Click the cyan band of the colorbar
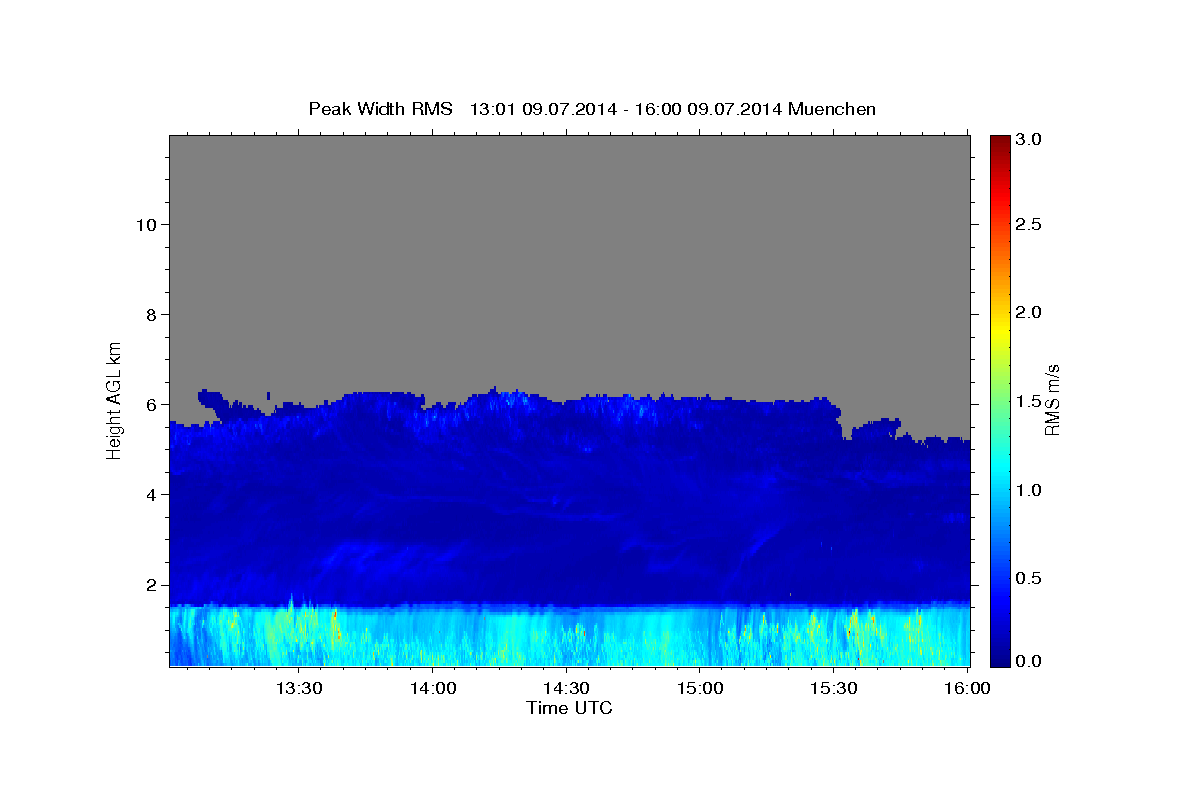The image size is (1200, 800). (1000, 465)
